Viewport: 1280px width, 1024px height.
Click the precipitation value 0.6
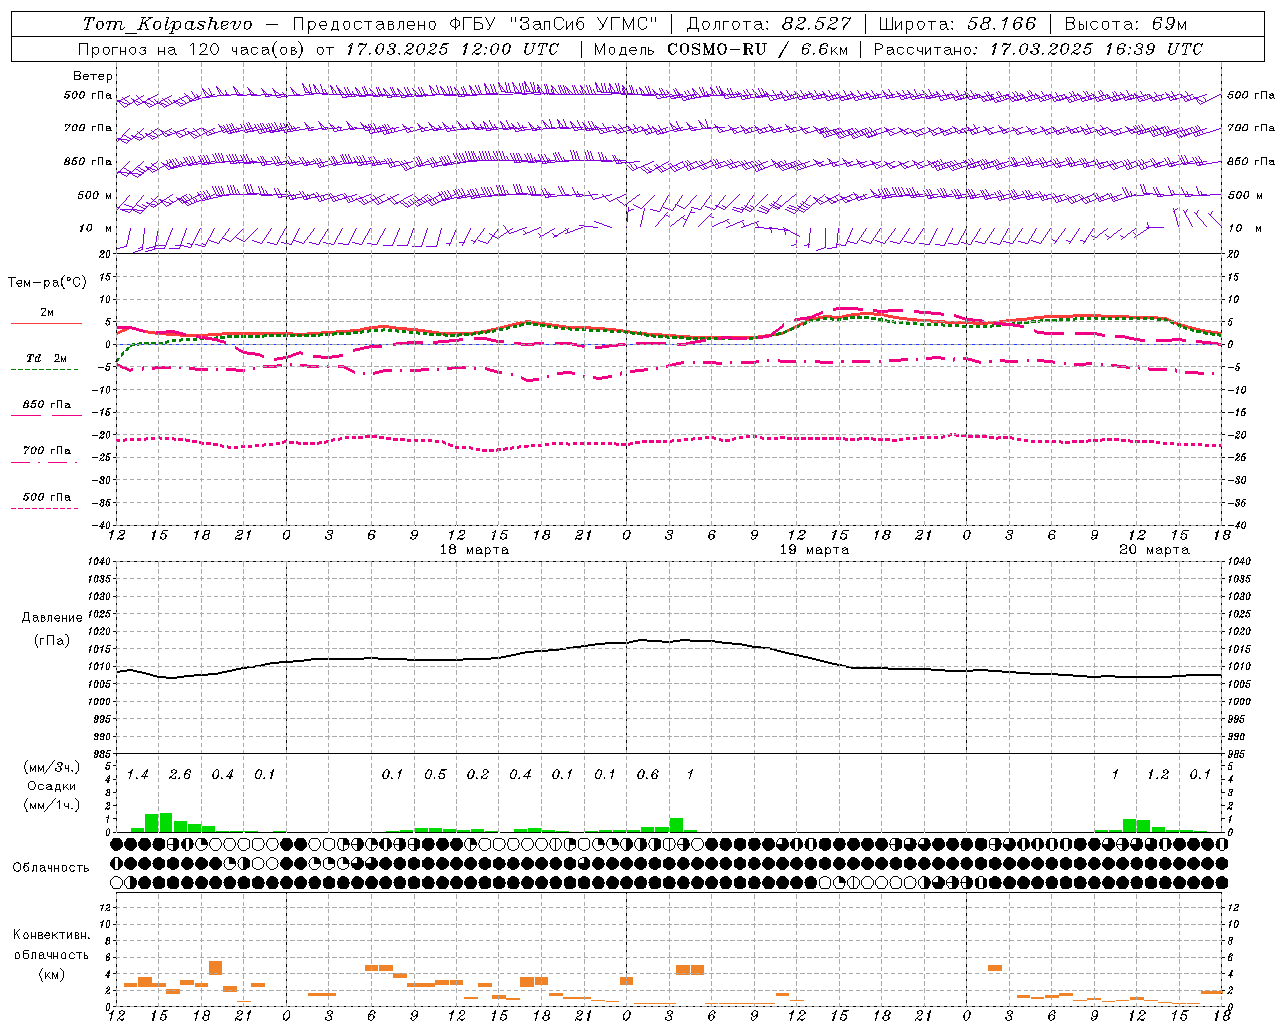click(x=648, y=775)
